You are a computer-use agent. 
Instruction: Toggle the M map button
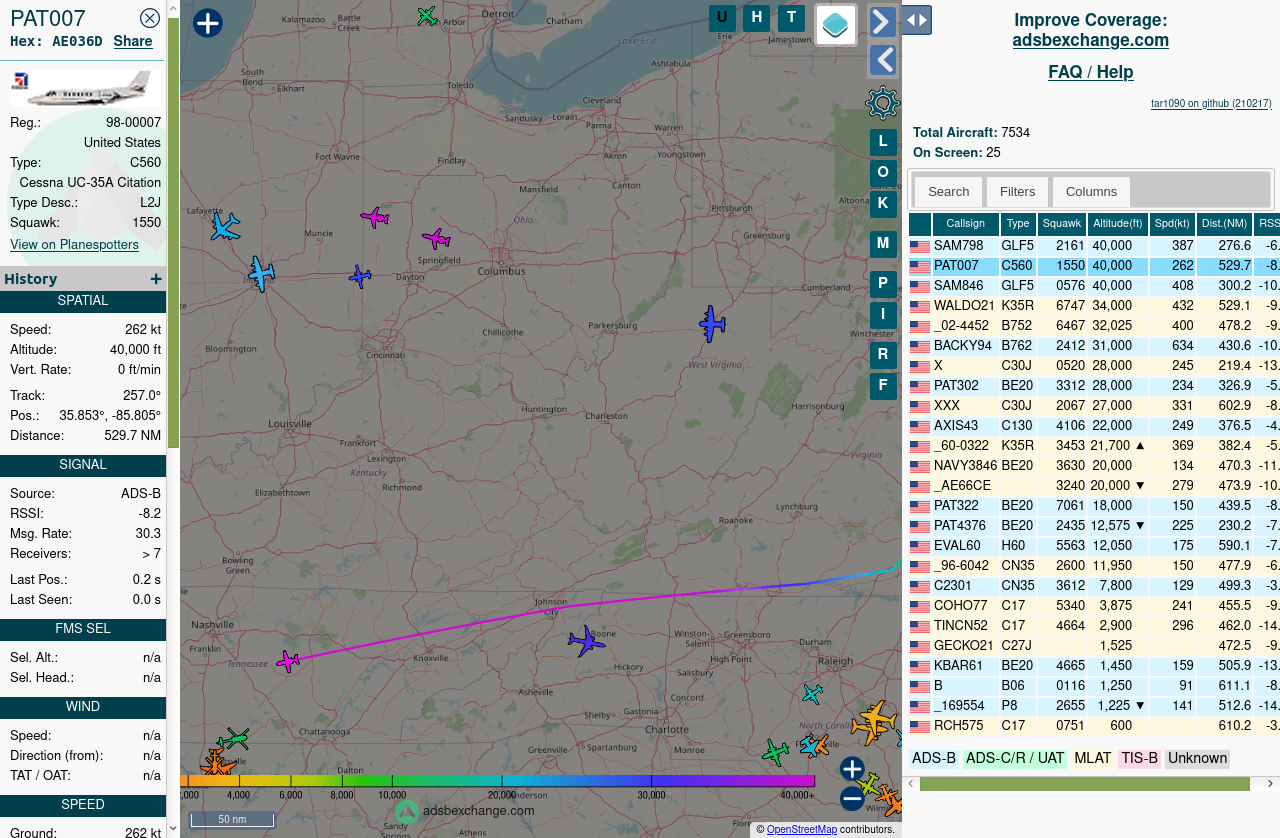click(x=883, y=244)
